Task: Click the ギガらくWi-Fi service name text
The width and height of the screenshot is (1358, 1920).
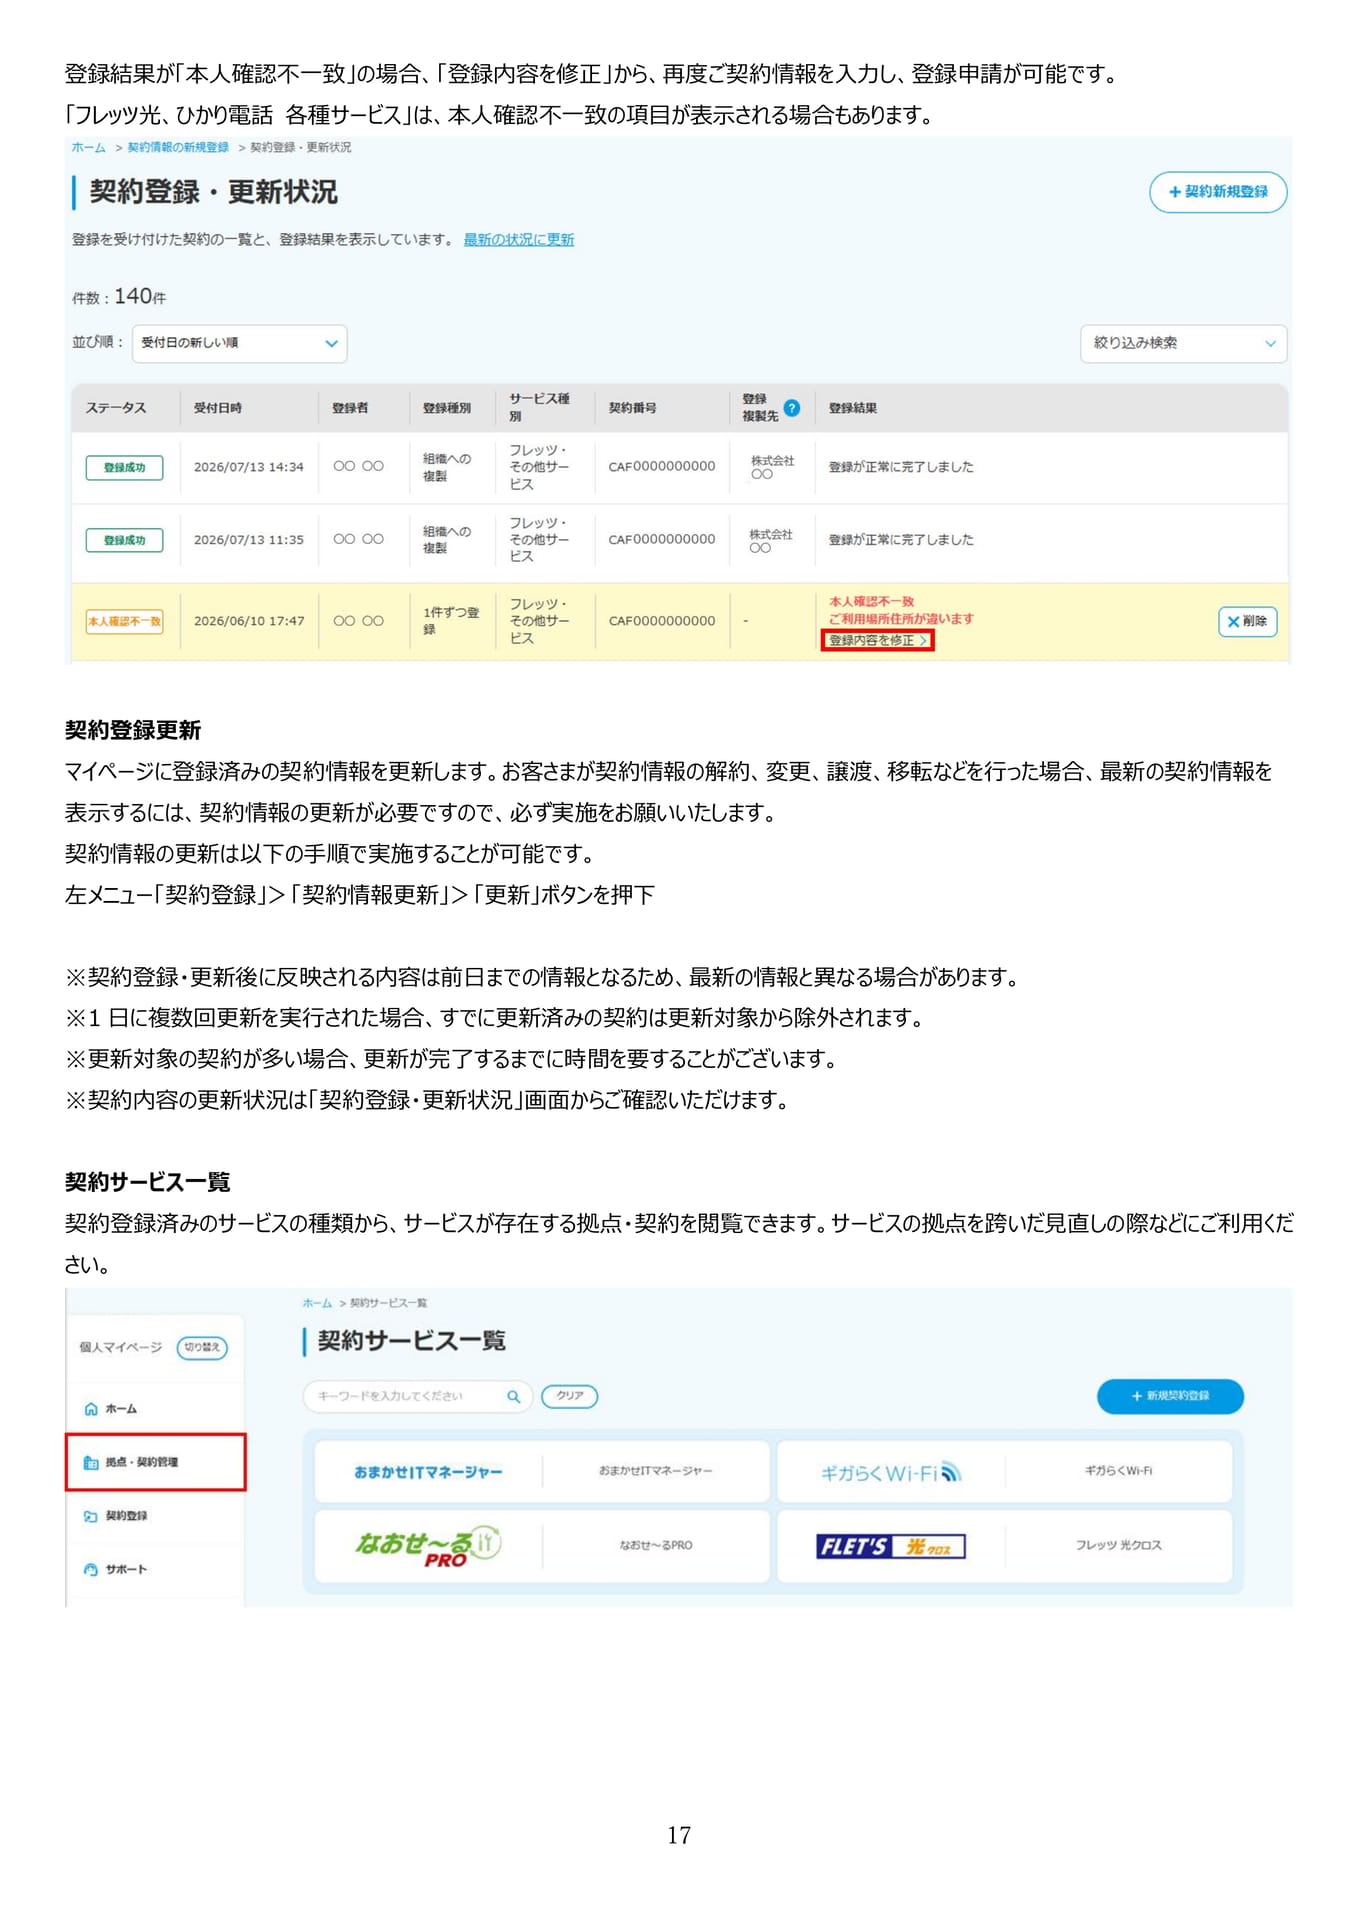Action: pos(1119,1471)
